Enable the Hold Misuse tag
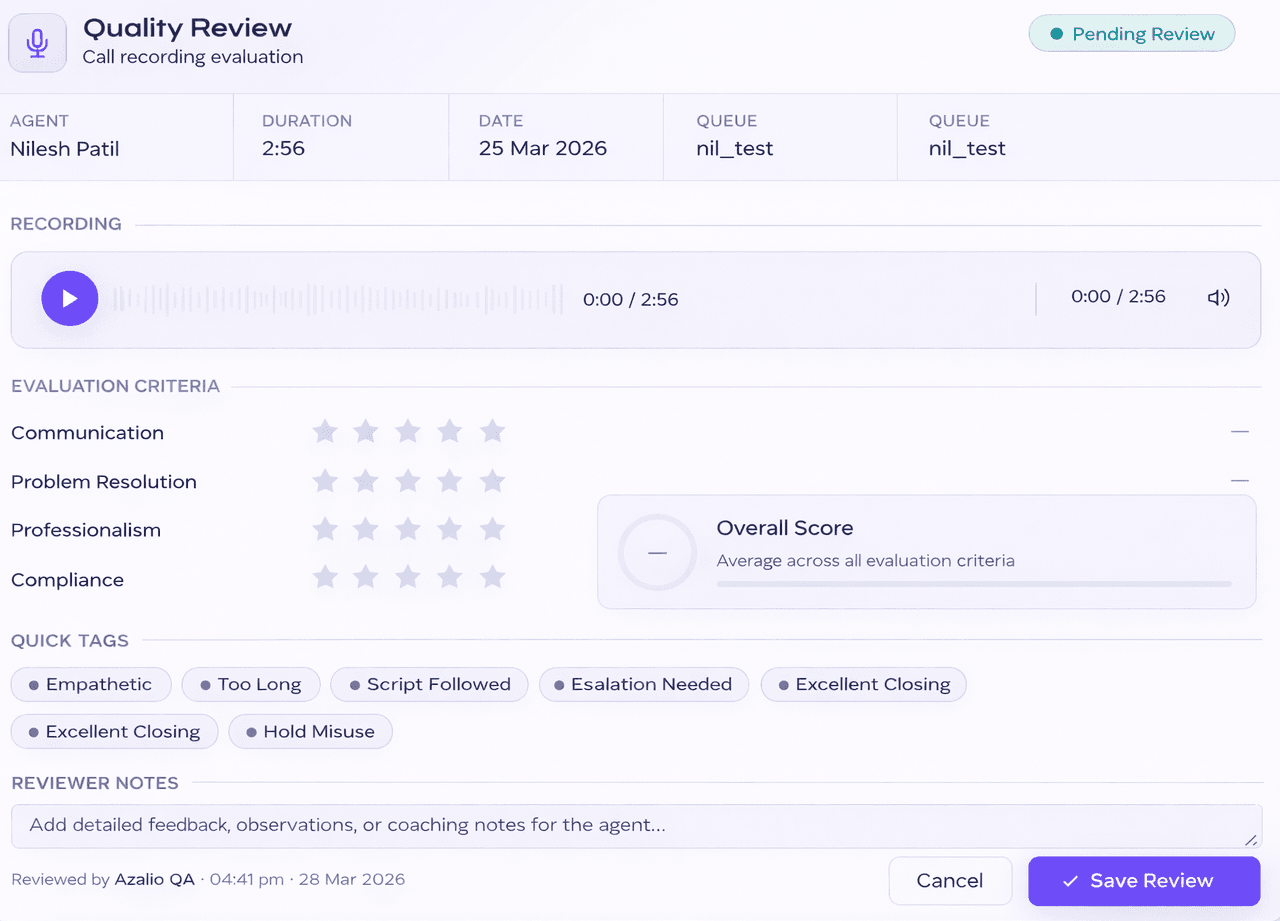This screenshot has height=921, width=1280. (x=310, y=731)
